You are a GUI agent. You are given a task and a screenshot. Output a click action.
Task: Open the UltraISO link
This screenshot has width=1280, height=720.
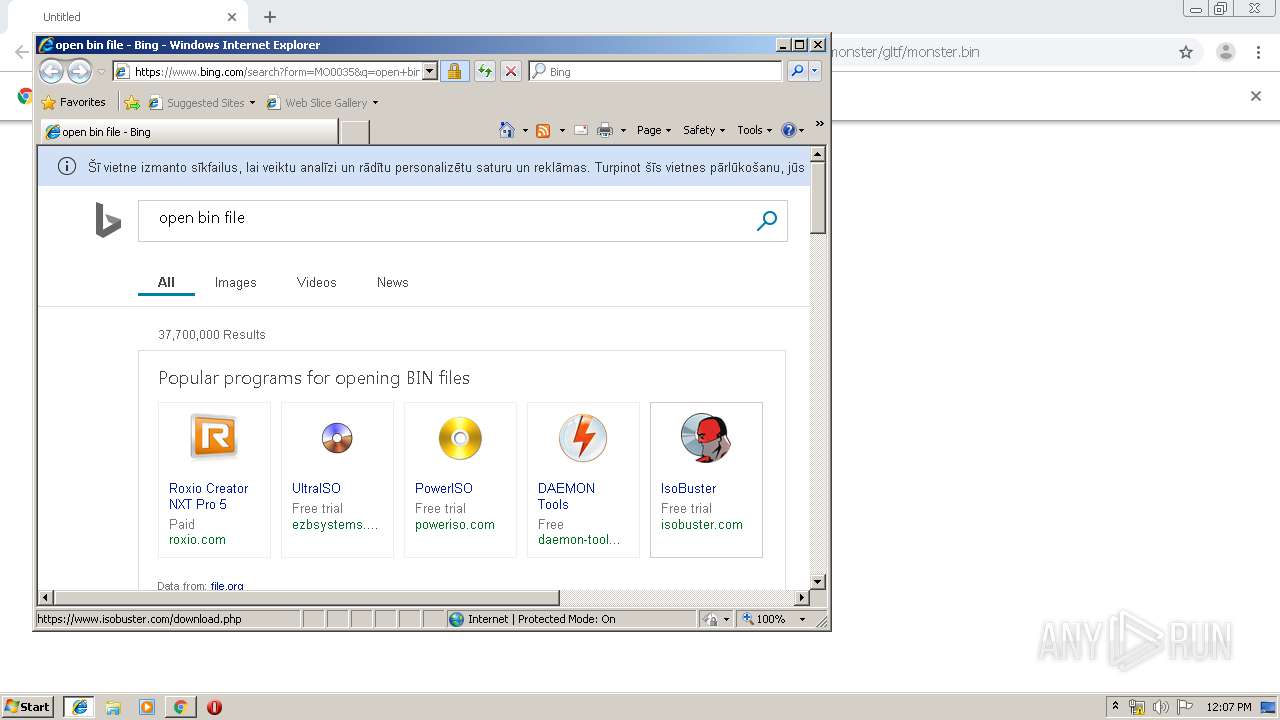click(x=316, y=488)
